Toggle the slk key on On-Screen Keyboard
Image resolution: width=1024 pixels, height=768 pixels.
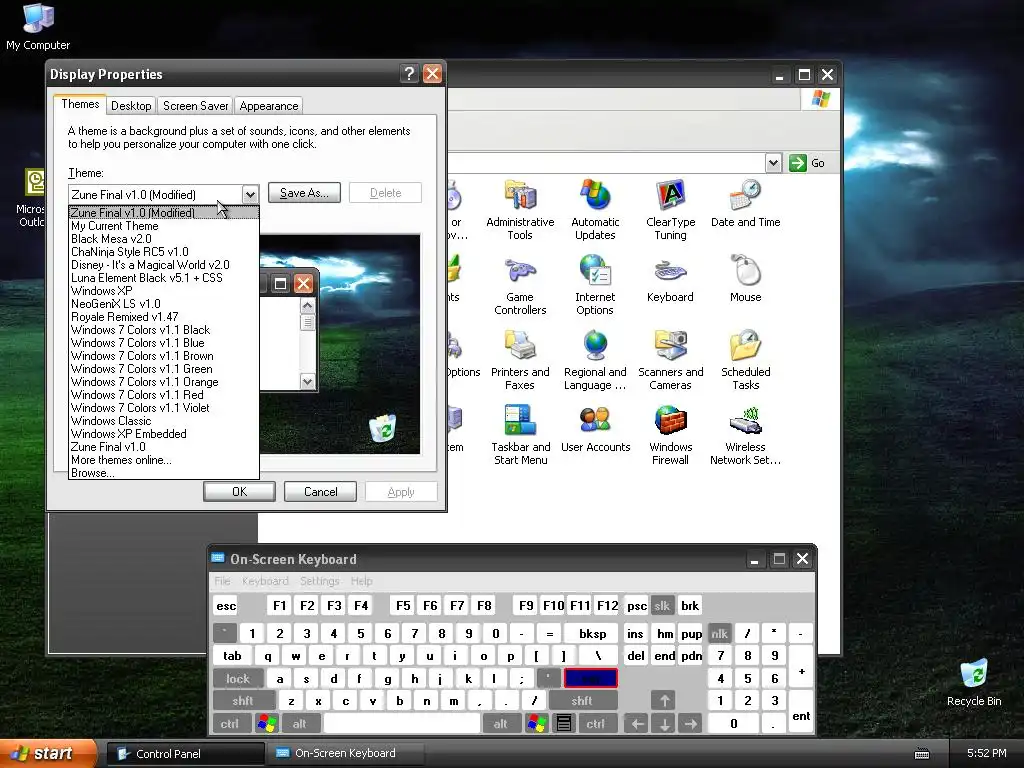pyautogui.click(x=662, y=605)
